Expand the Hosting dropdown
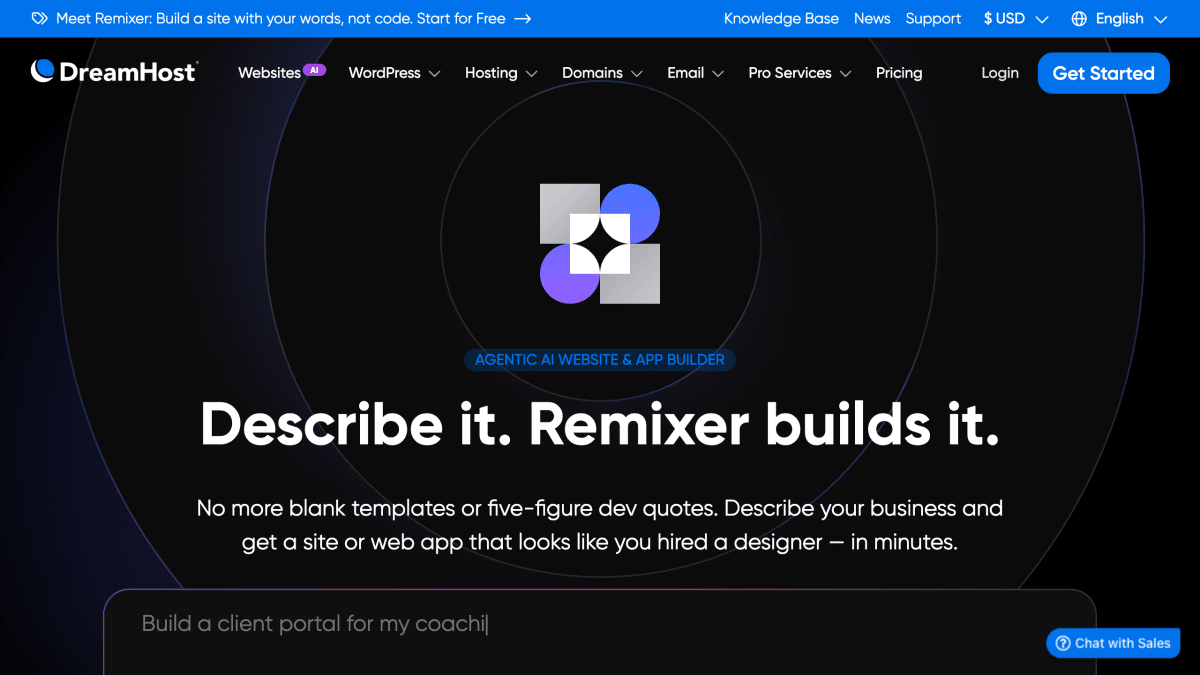This screenshot has width=1200, height=675. point(501,73)
